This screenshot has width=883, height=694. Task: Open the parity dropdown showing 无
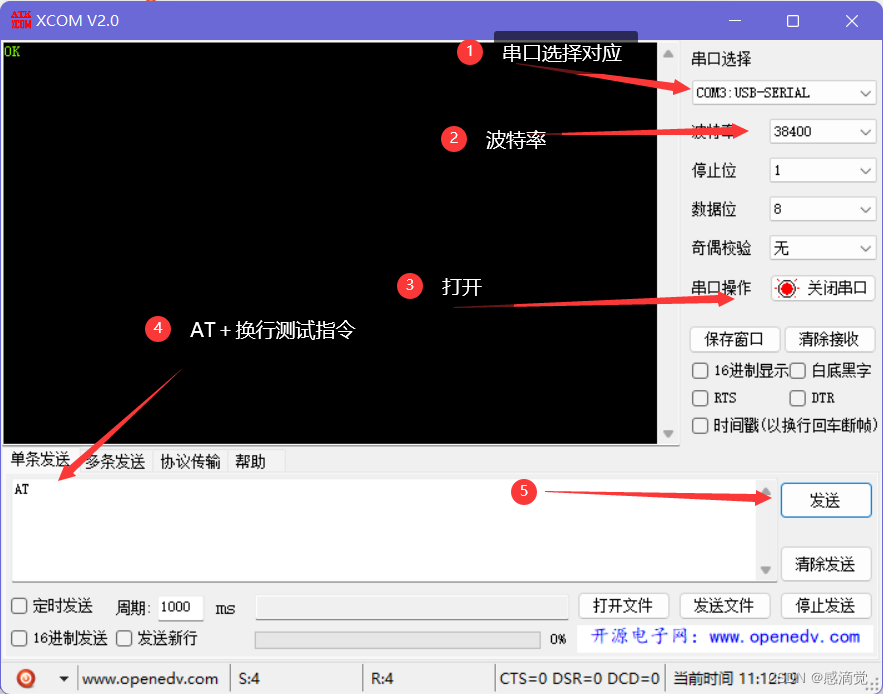822,248
